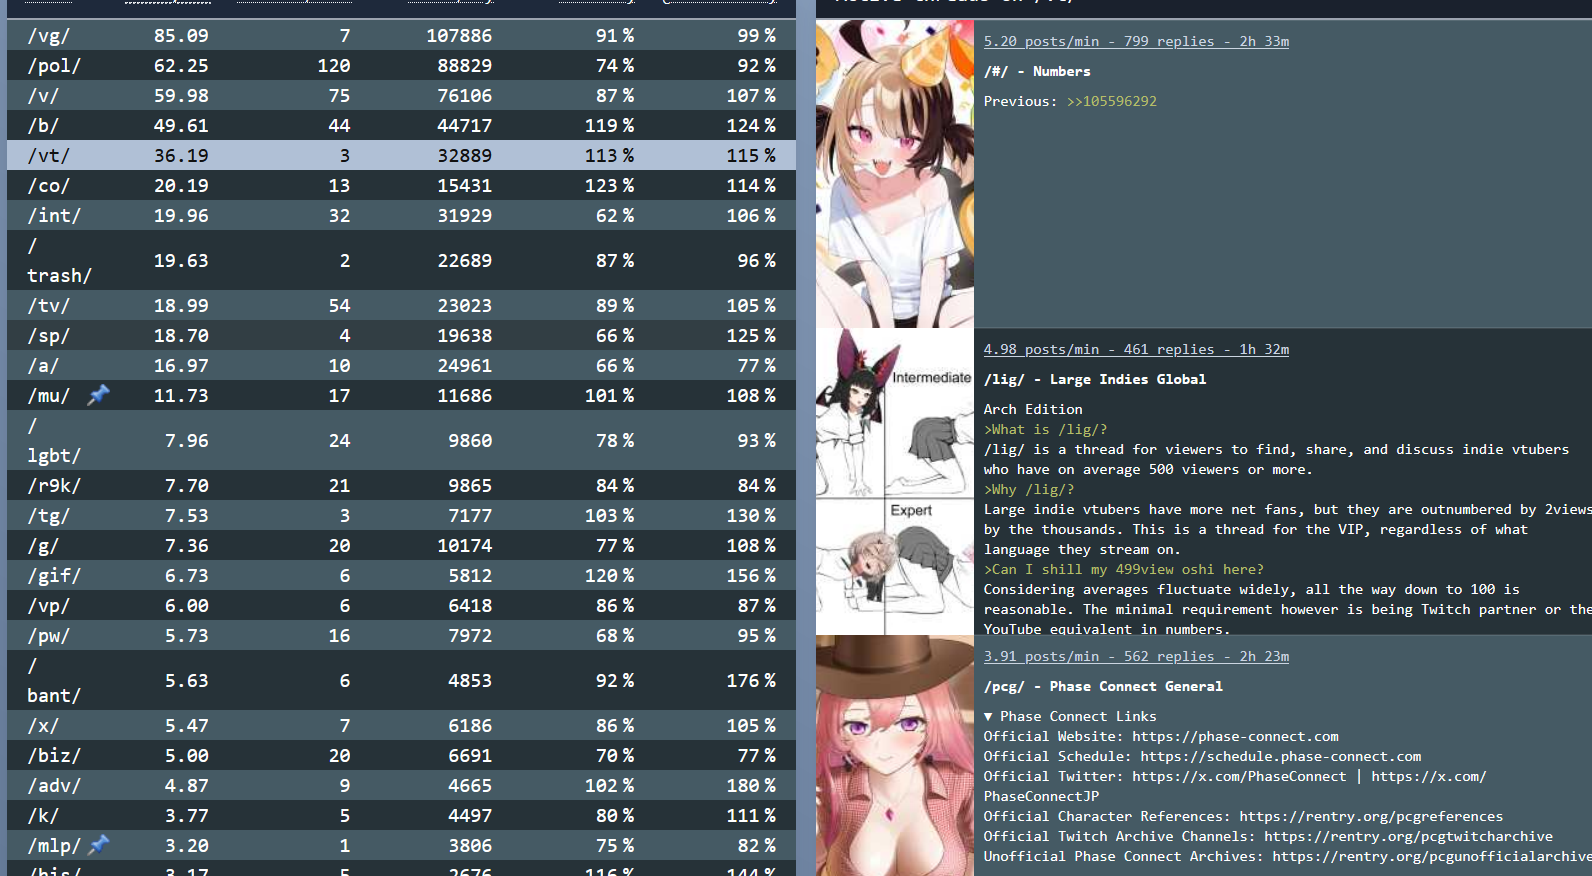Click the pin icon beside /mu/
Screen dimensions: 1592x876
[x=98, y=395]
